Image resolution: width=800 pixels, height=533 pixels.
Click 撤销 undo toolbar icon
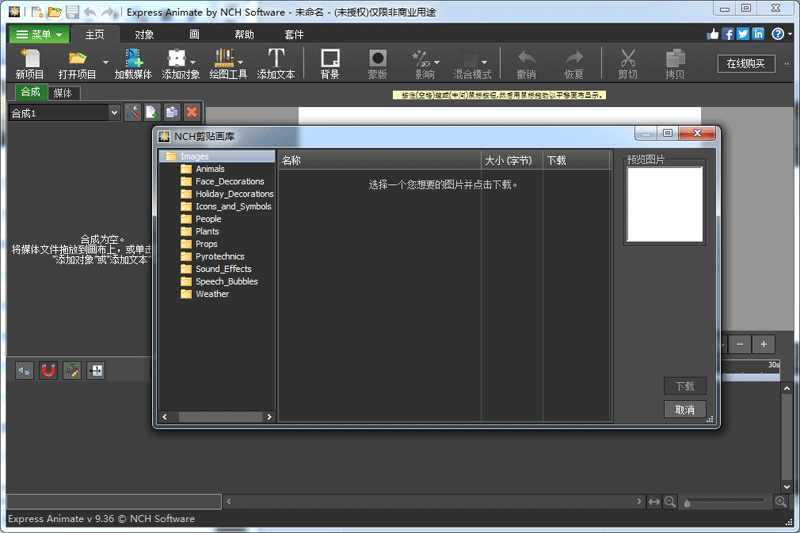click(526, 64)
